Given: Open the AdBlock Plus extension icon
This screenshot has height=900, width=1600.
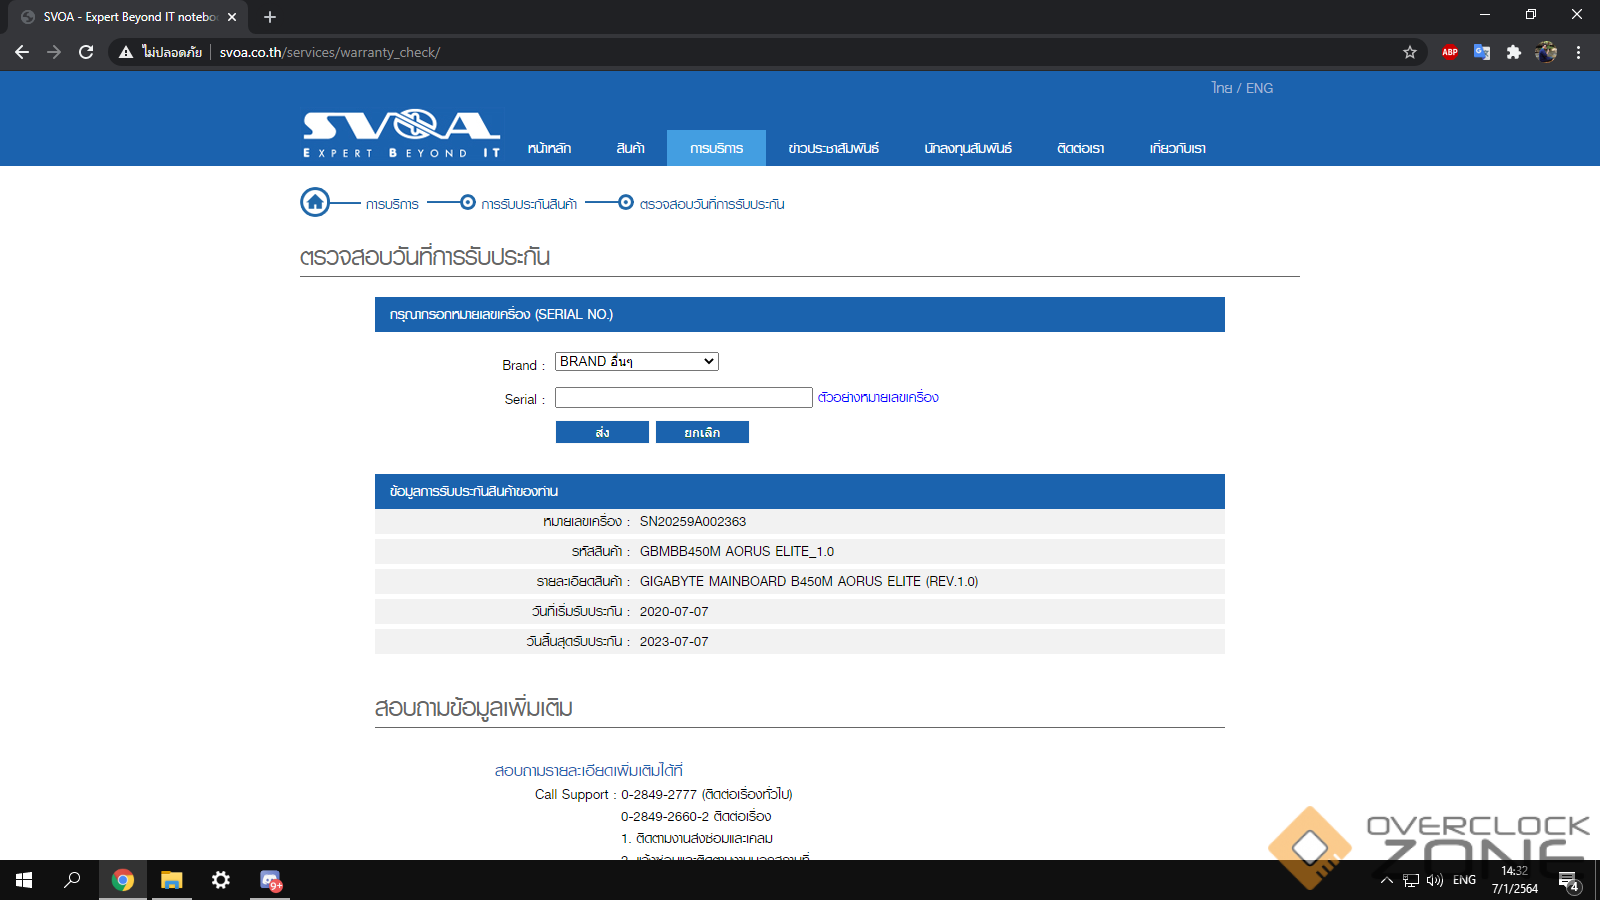Looking at the screenshot, I should coord(1450,52).
